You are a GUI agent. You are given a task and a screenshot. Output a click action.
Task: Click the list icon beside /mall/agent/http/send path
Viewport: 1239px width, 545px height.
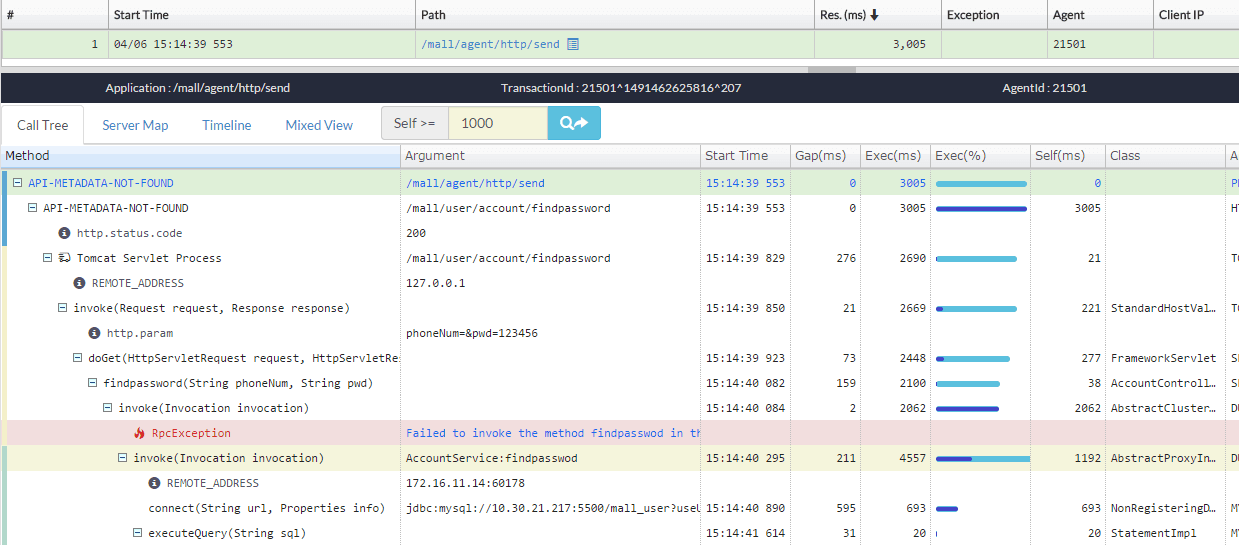(x=573, y=44)
